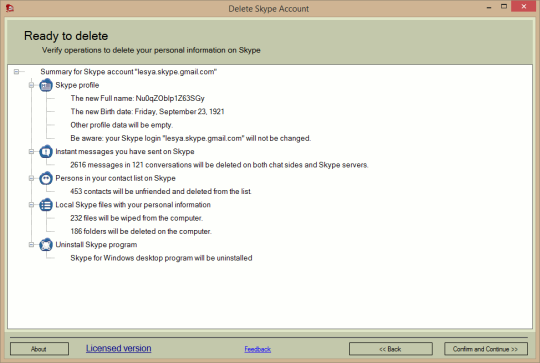The image size is (540, 363).
Task: Select the "2616 messages in 121 conversations" row
Action: [x=219, y=165]
